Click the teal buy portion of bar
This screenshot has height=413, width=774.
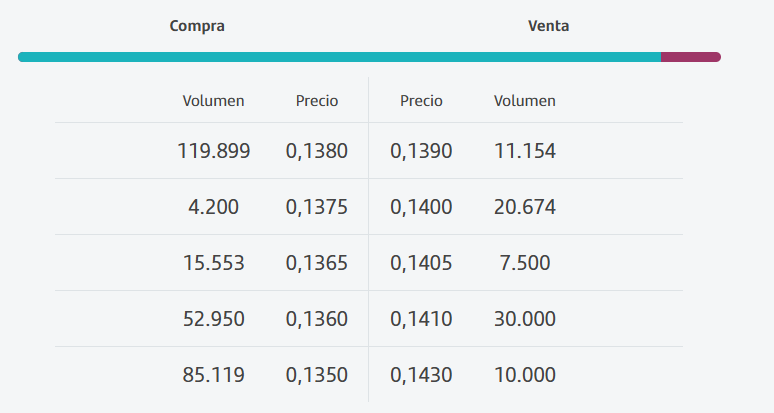(340, 57)
